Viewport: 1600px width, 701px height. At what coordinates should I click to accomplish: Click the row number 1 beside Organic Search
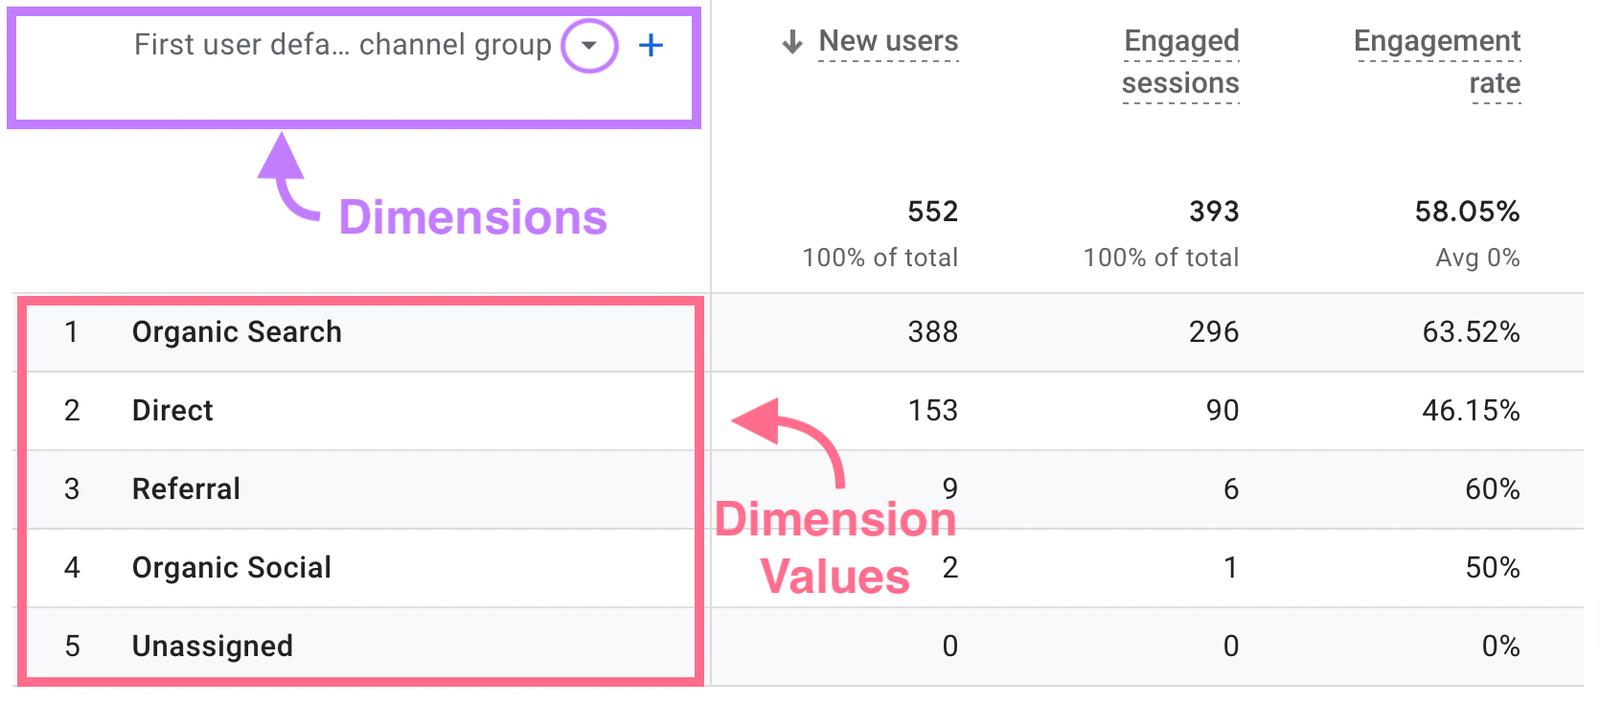coord(72,332)
